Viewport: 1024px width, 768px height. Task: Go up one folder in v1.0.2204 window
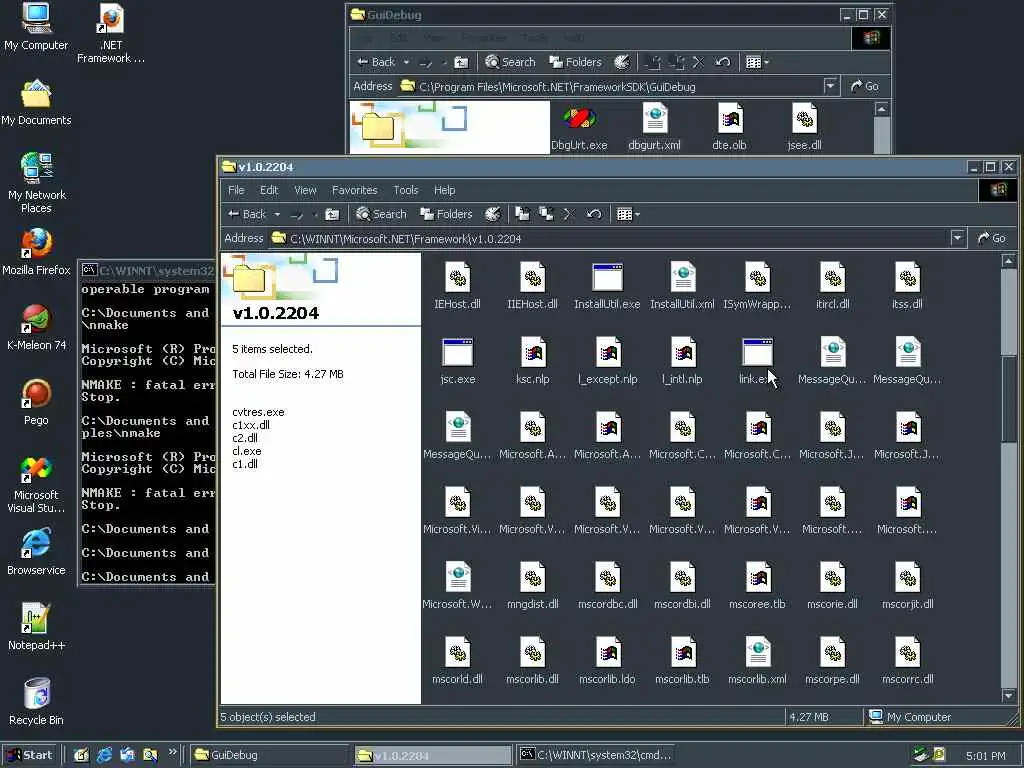[x=332, y=214]
